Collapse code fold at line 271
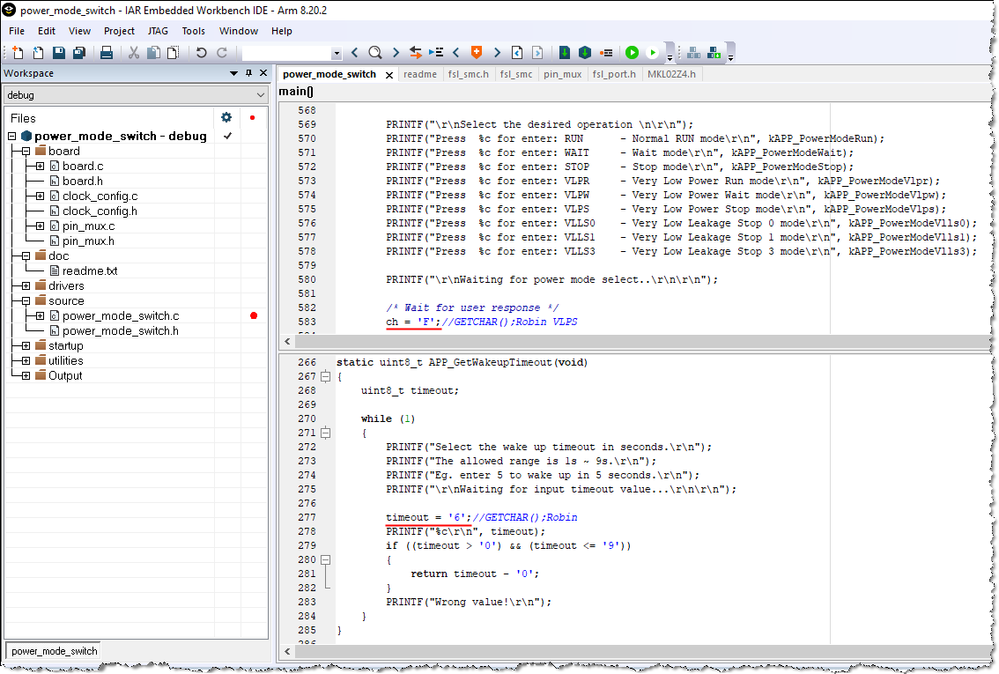Image resolution: width=999 pixels, height=674 pixels. click(326, 433)
